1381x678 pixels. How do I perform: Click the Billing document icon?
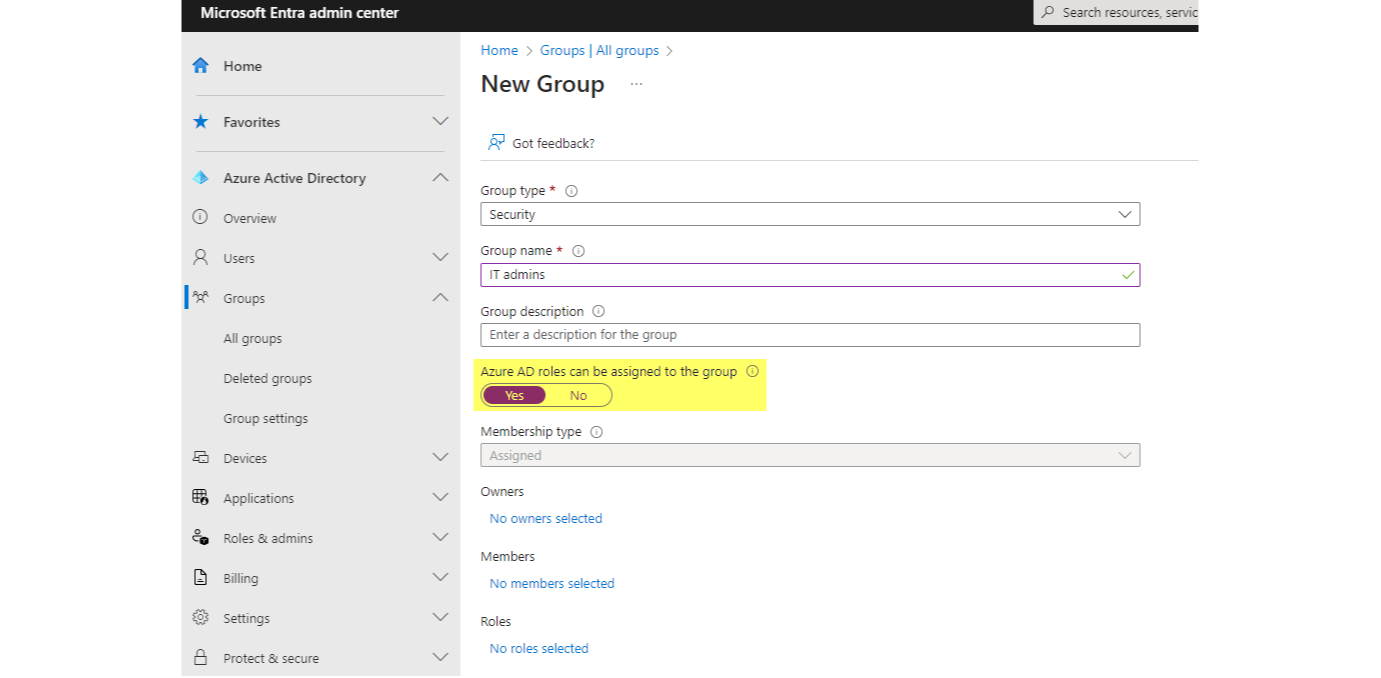200,578
